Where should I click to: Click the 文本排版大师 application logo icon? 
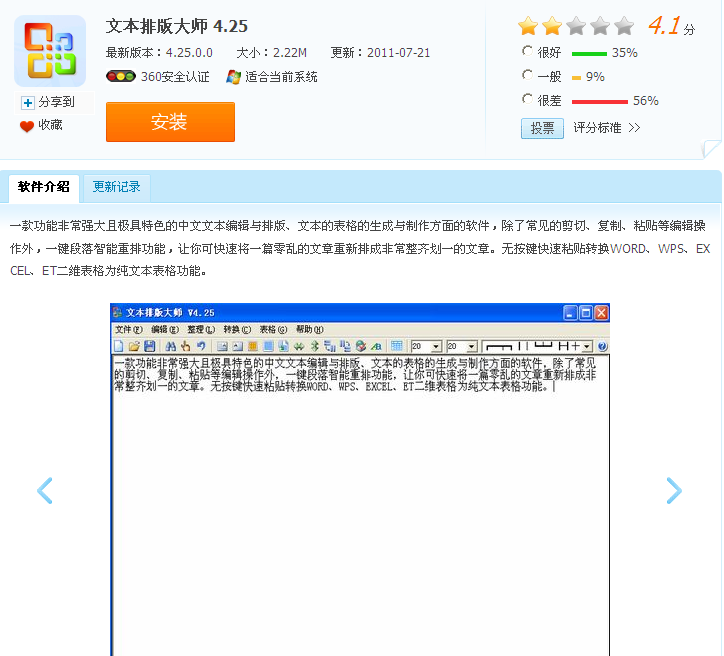coord(50,51)
